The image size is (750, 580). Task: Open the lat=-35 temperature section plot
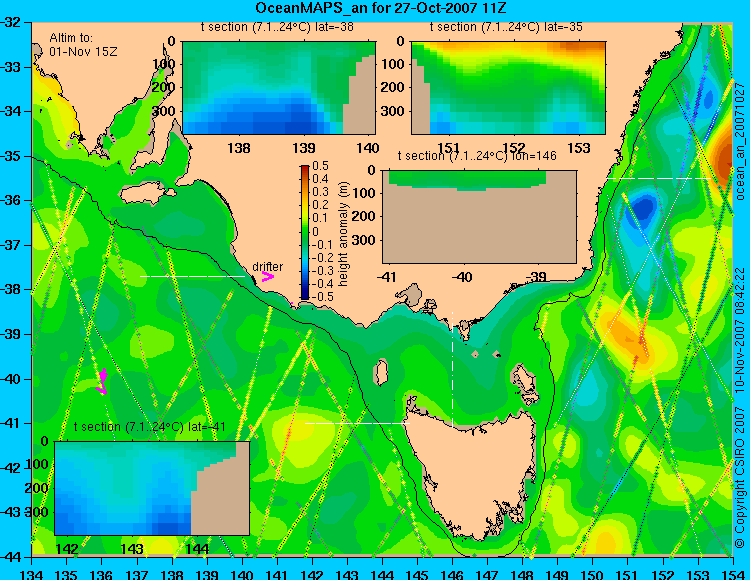tap(508, 88)
